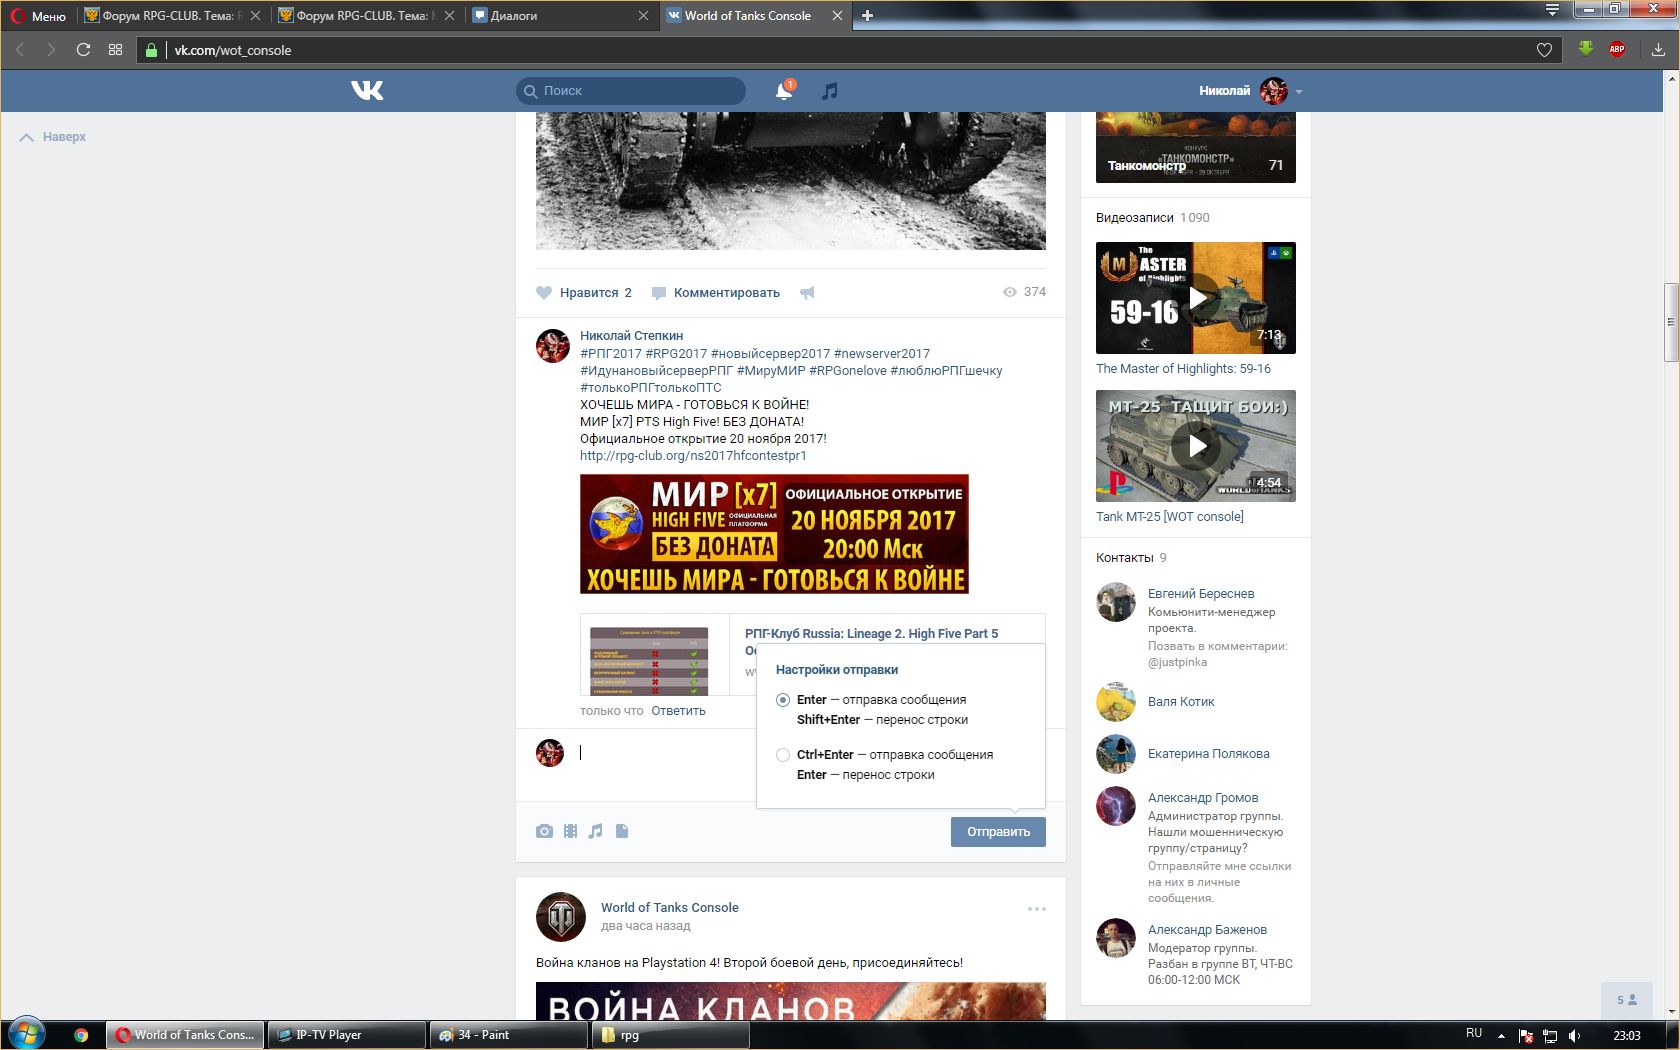Click Комментировать under the post
The height and width of the screenshot is (1050, 1680).
point(715,293)
